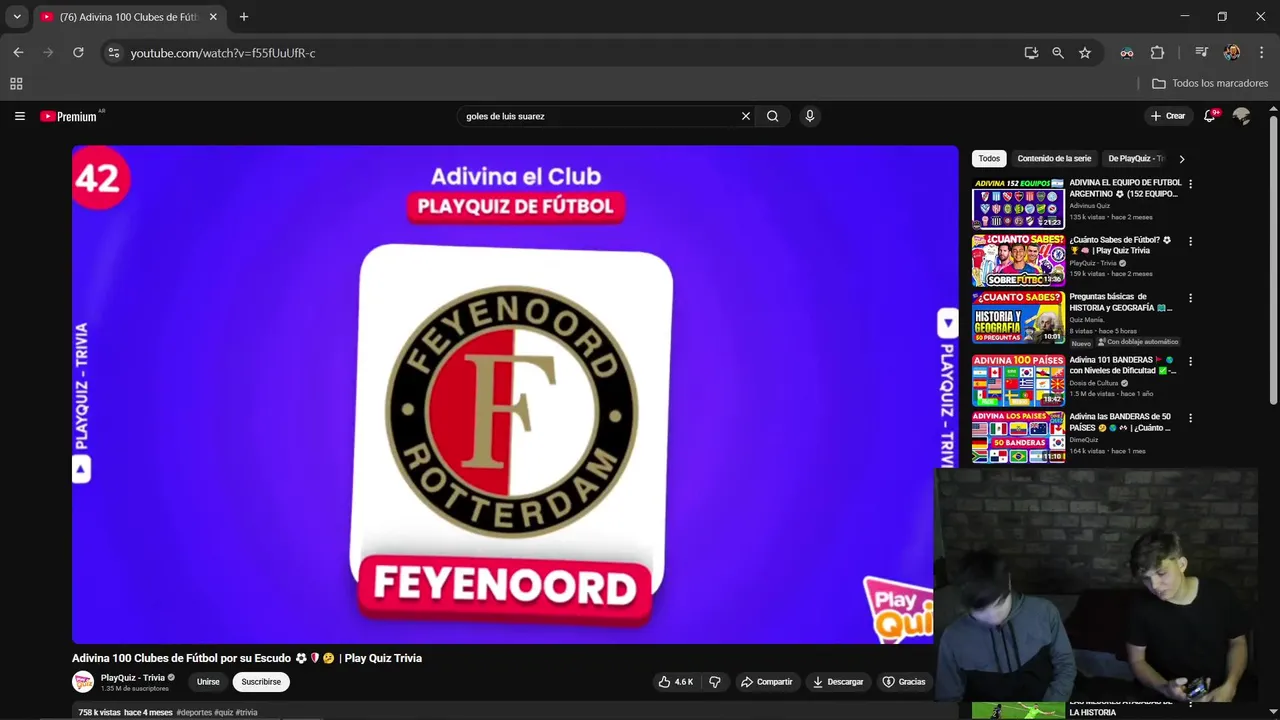Click the video player to pause
The image size is (1280, 720).
pyautogui.click(x=515, y=395)
